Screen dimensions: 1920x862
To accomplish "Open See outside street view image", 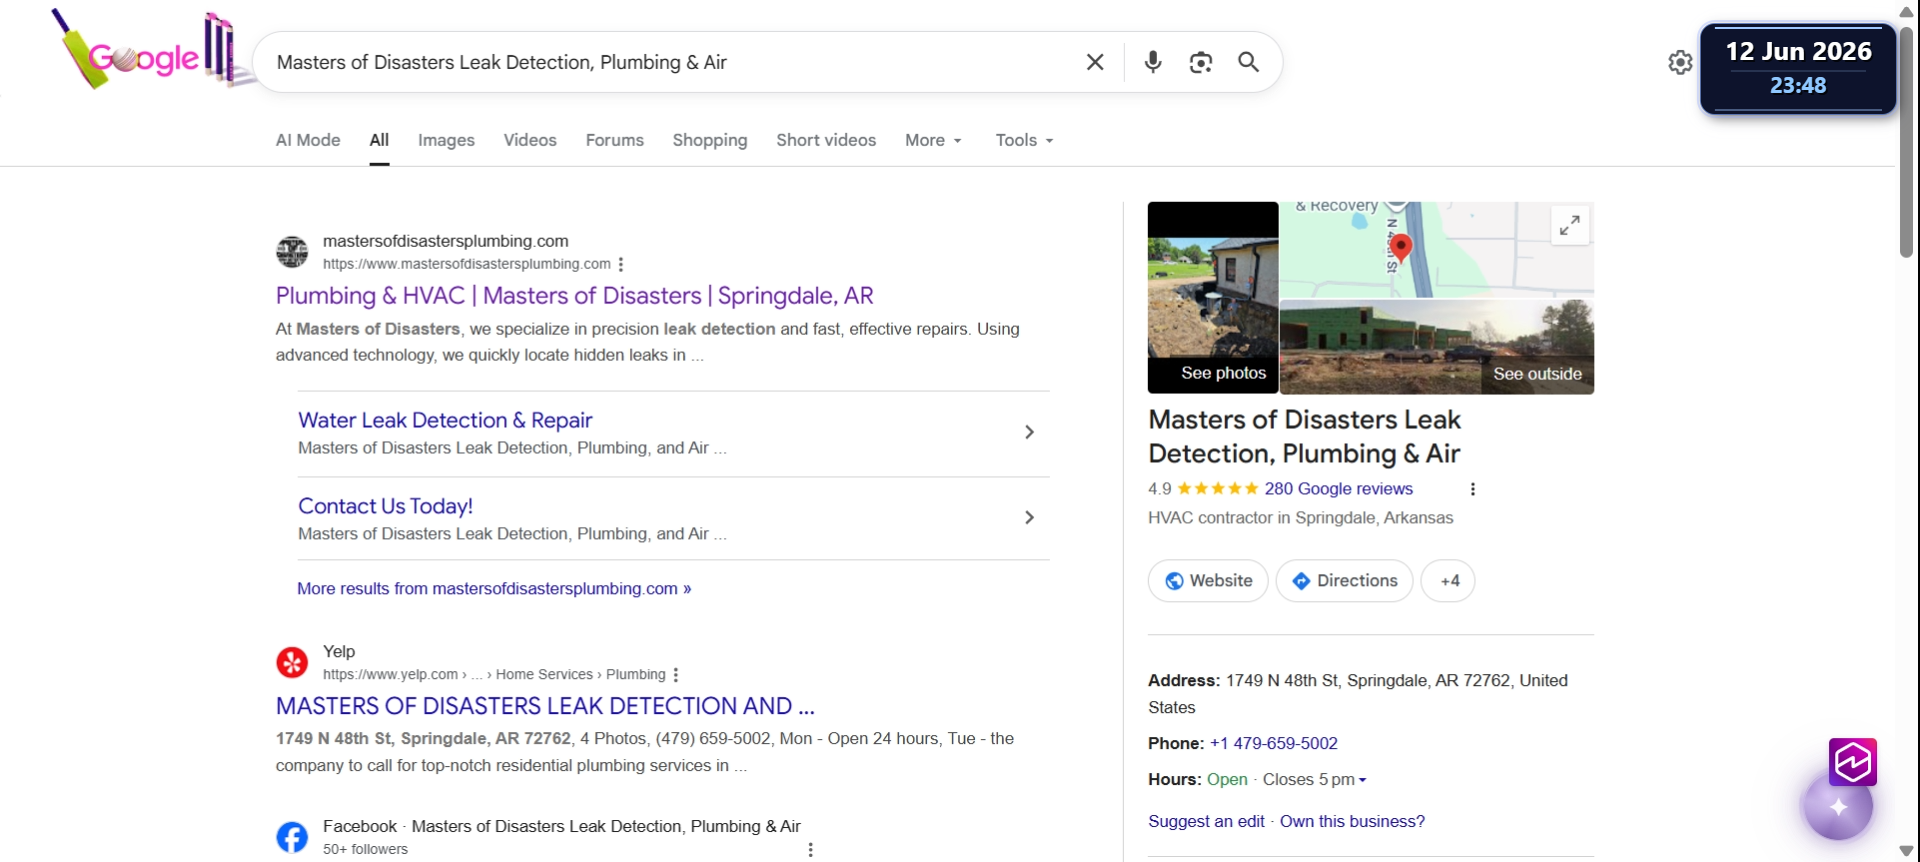I will coord(1437,347).
